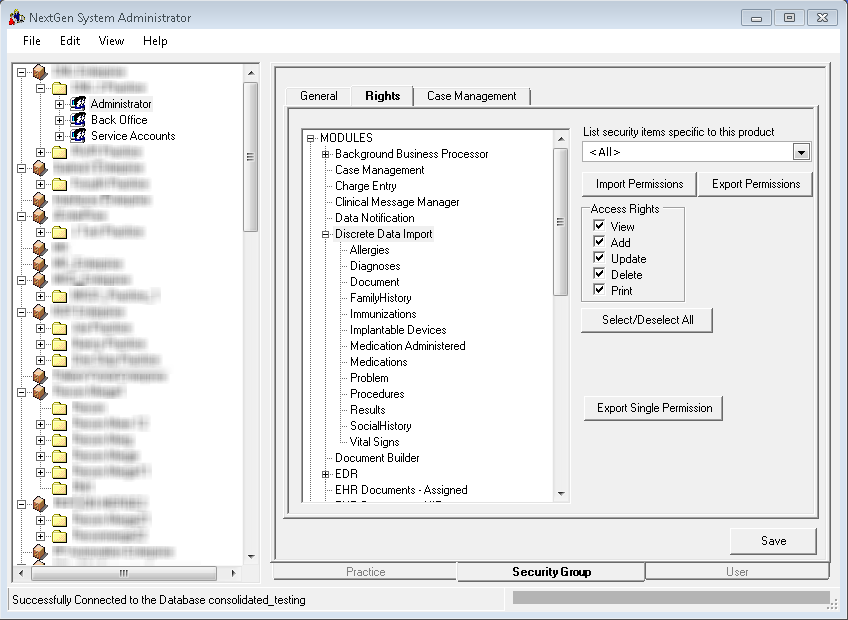Select EHR Documents - Assigned module
This screenshot has height=620, width=848.
click(401, 490)
